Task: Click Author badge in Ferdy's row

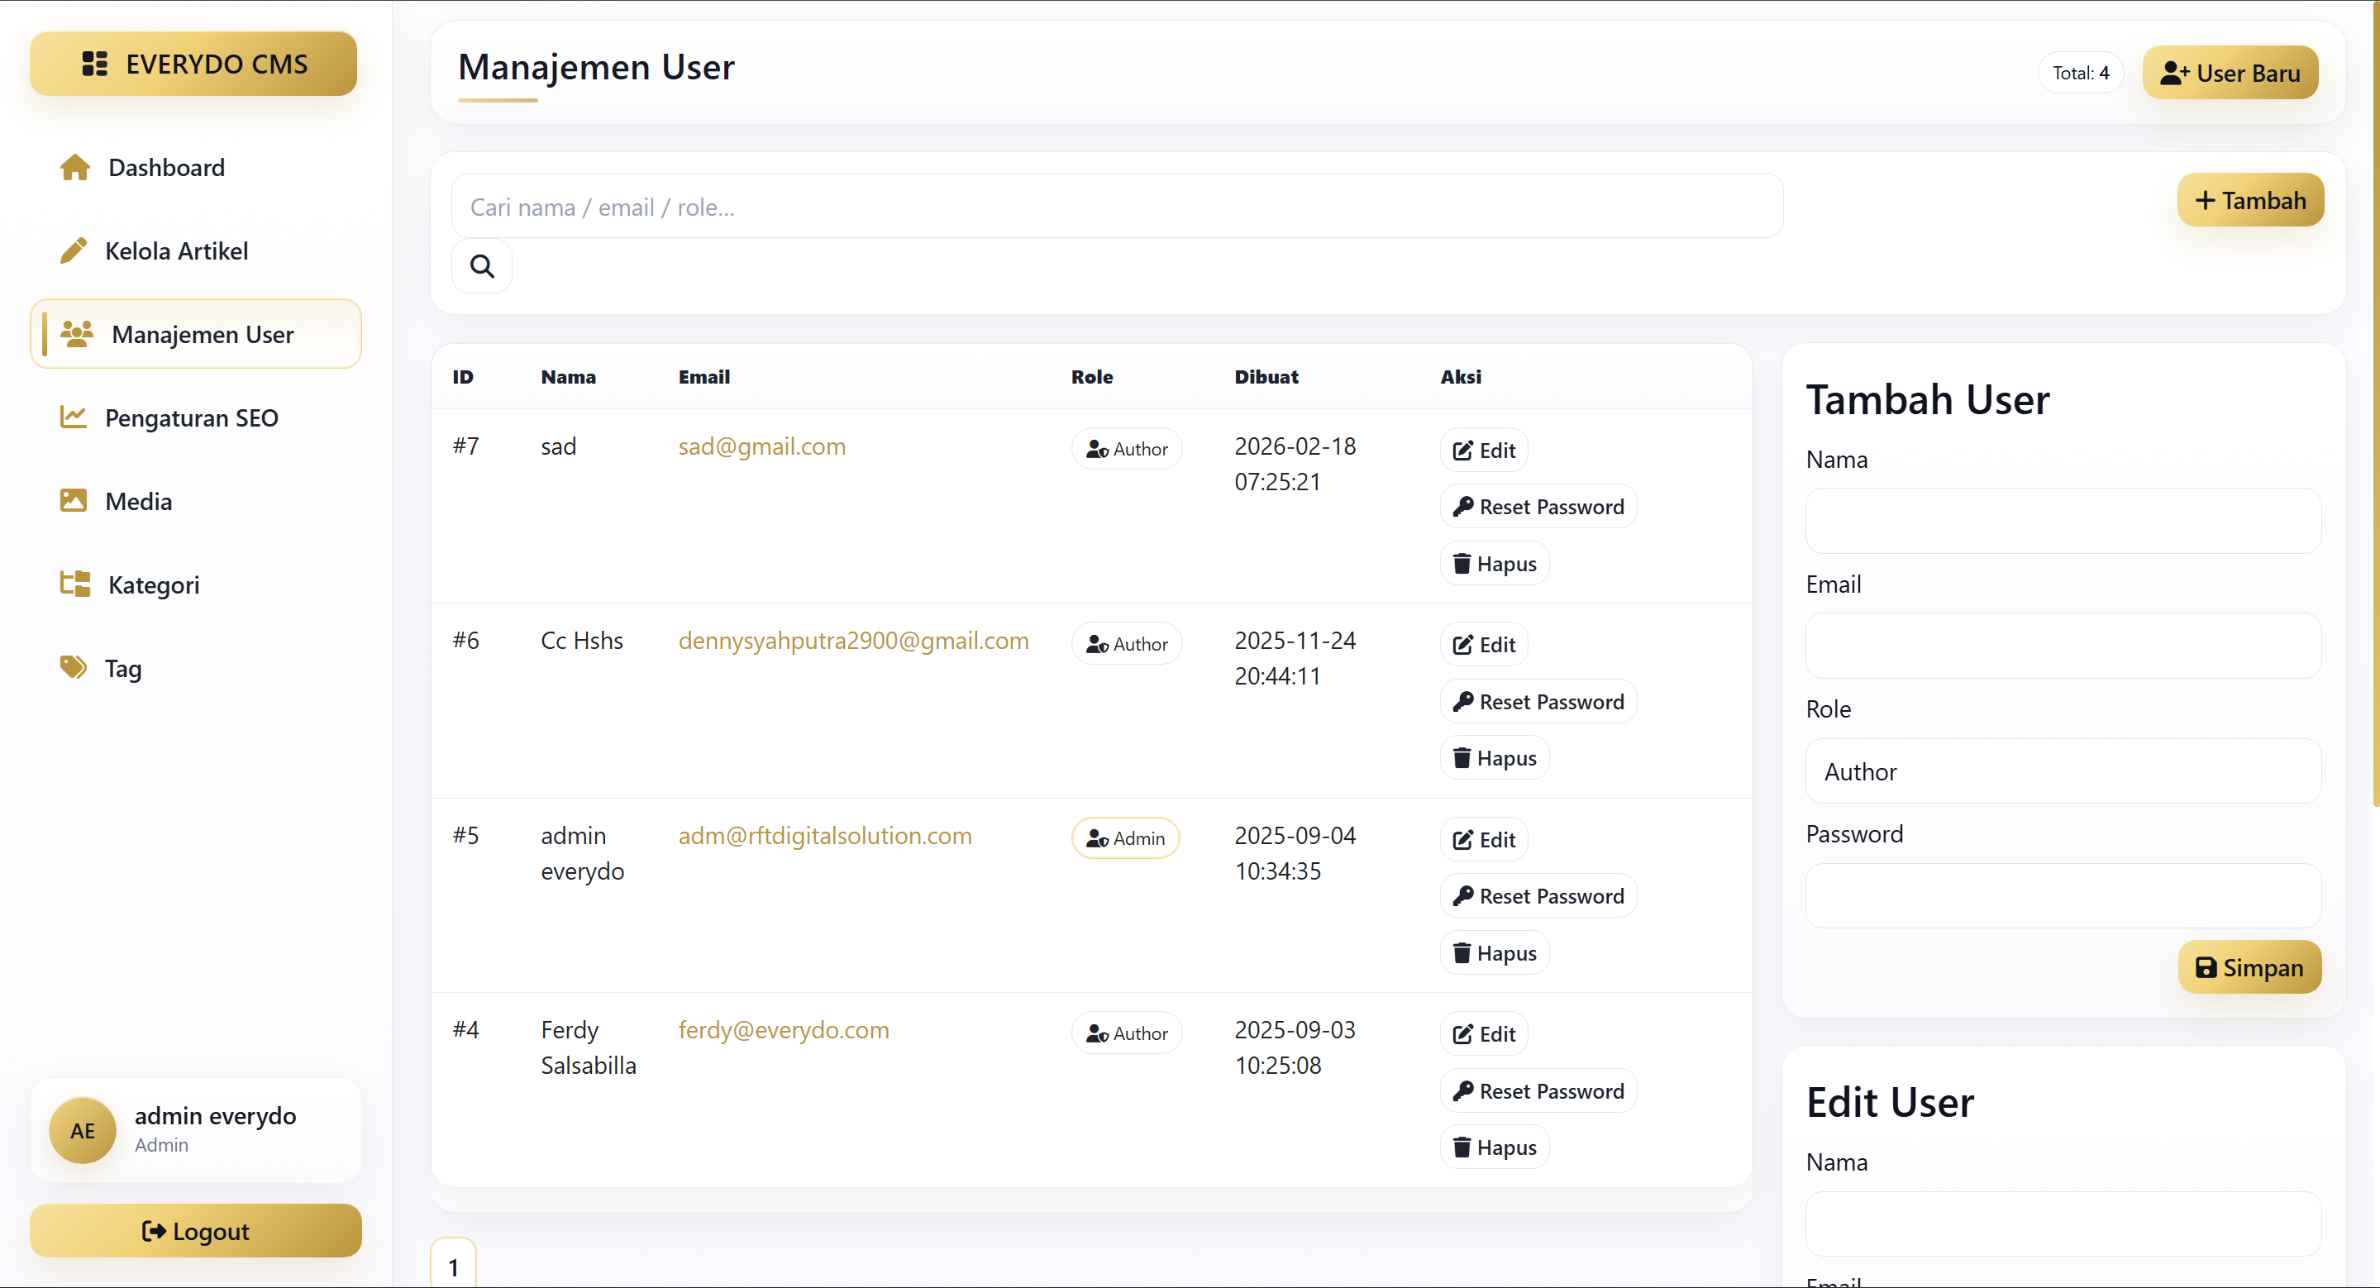Action: pyautogui.click(x=1126, y=1033)
